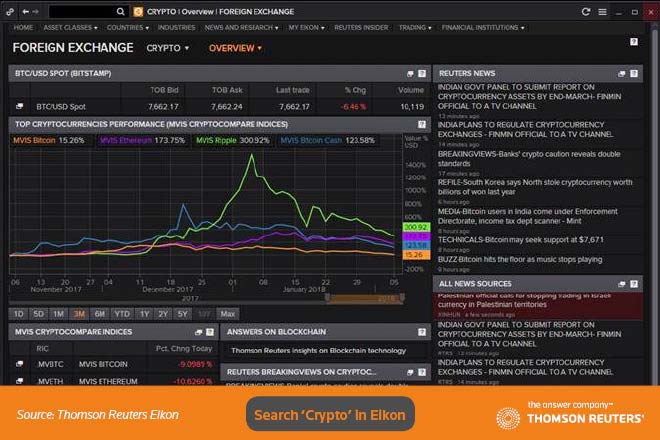Expand the Trading menu
The image size is (660, 440).
[415, 27]
